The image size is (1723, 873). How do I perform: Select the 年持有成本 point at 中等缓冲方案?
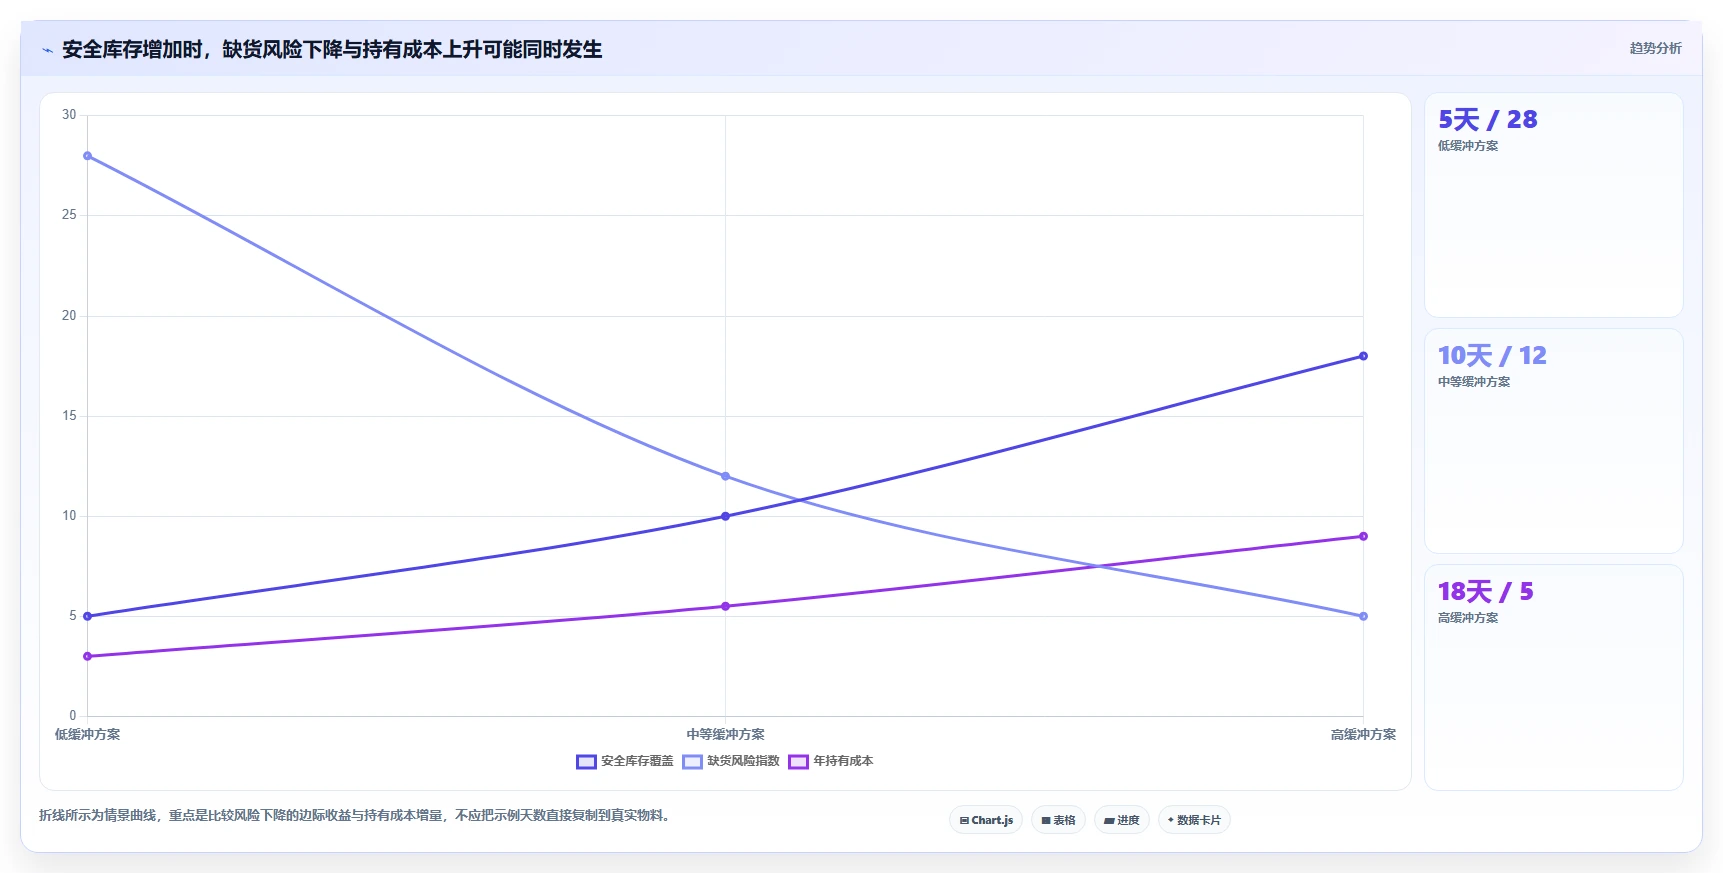coord(726,606)
